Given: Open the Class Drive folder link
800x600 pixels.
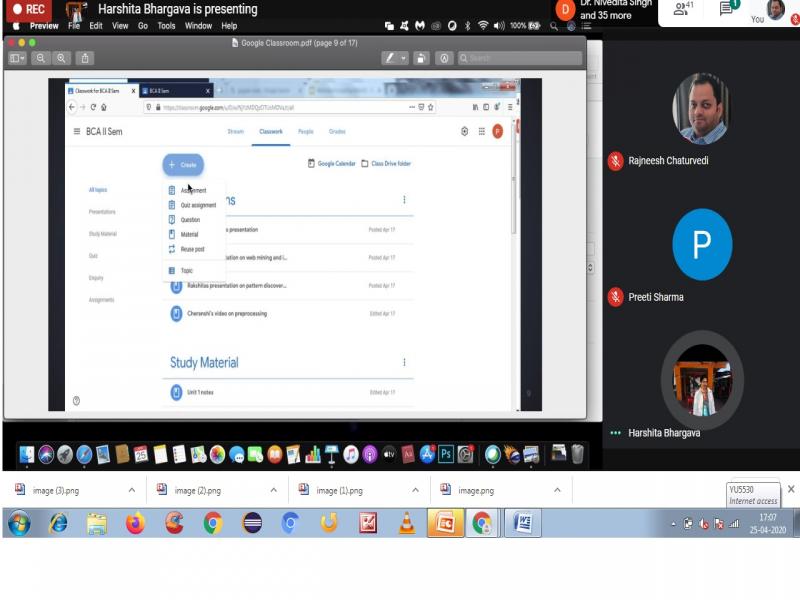Looking at the screenshot, I should [x=386, y=164].
